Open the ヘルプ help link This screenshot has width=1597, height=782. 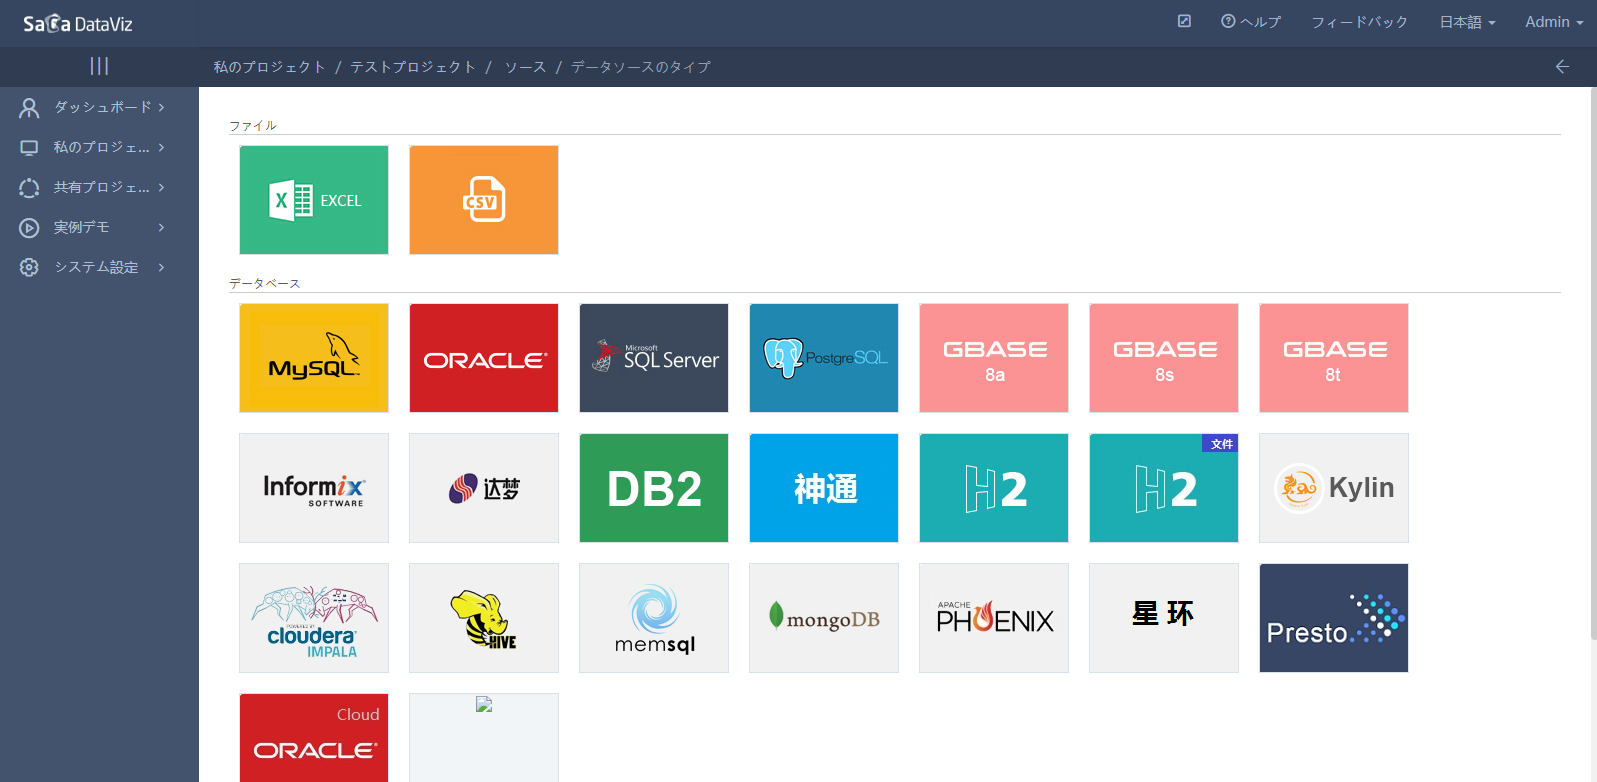pos(1250,21)
